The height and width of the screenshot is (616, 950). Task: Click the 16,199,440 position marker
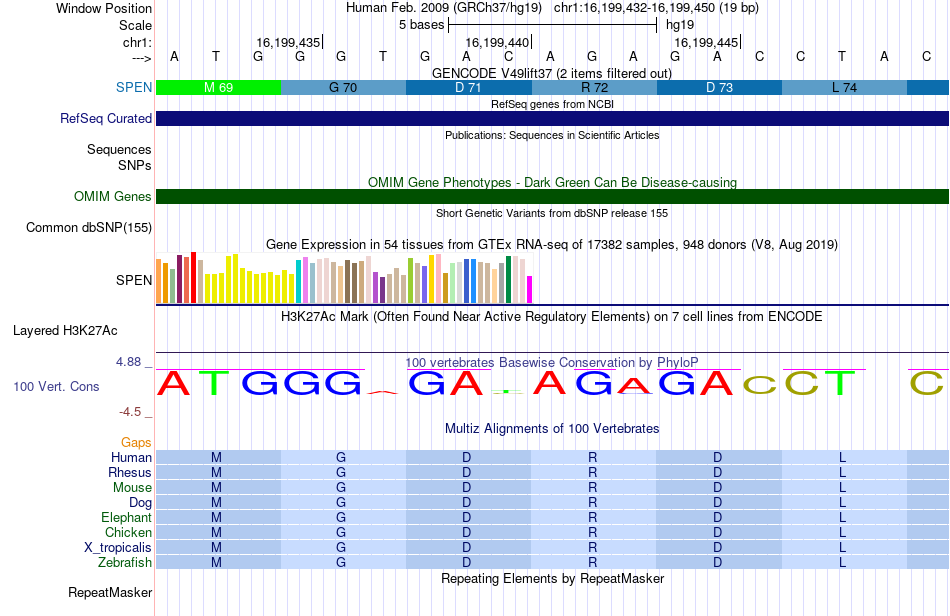tap(497, 42)
